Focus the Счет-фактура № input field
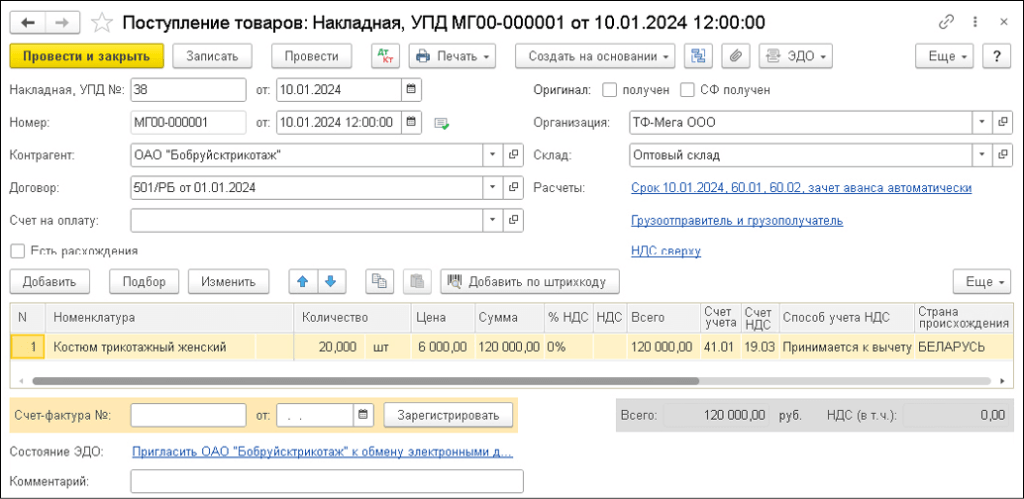Image resolution: width=1024 pixels, height=499 pixels. click(188, 415)
